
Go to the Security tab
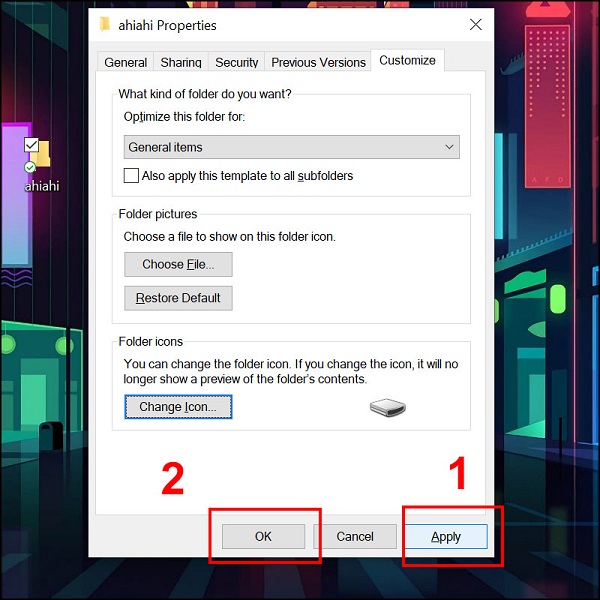coord(236,62)
